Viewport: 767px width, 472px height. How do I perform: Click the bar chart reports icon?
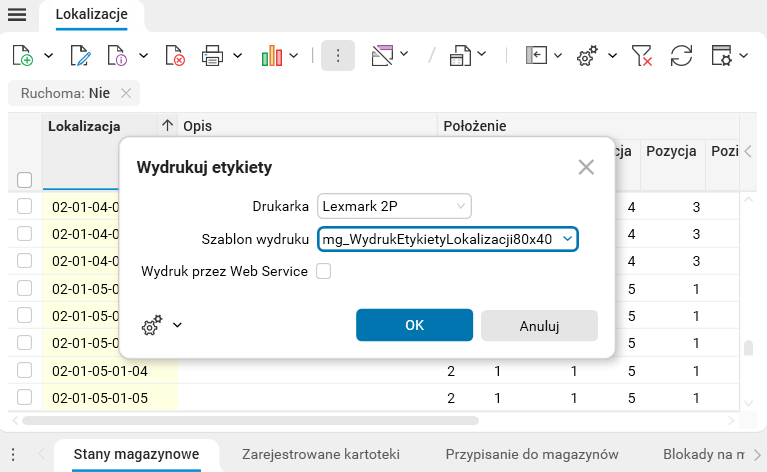point(272,55)
